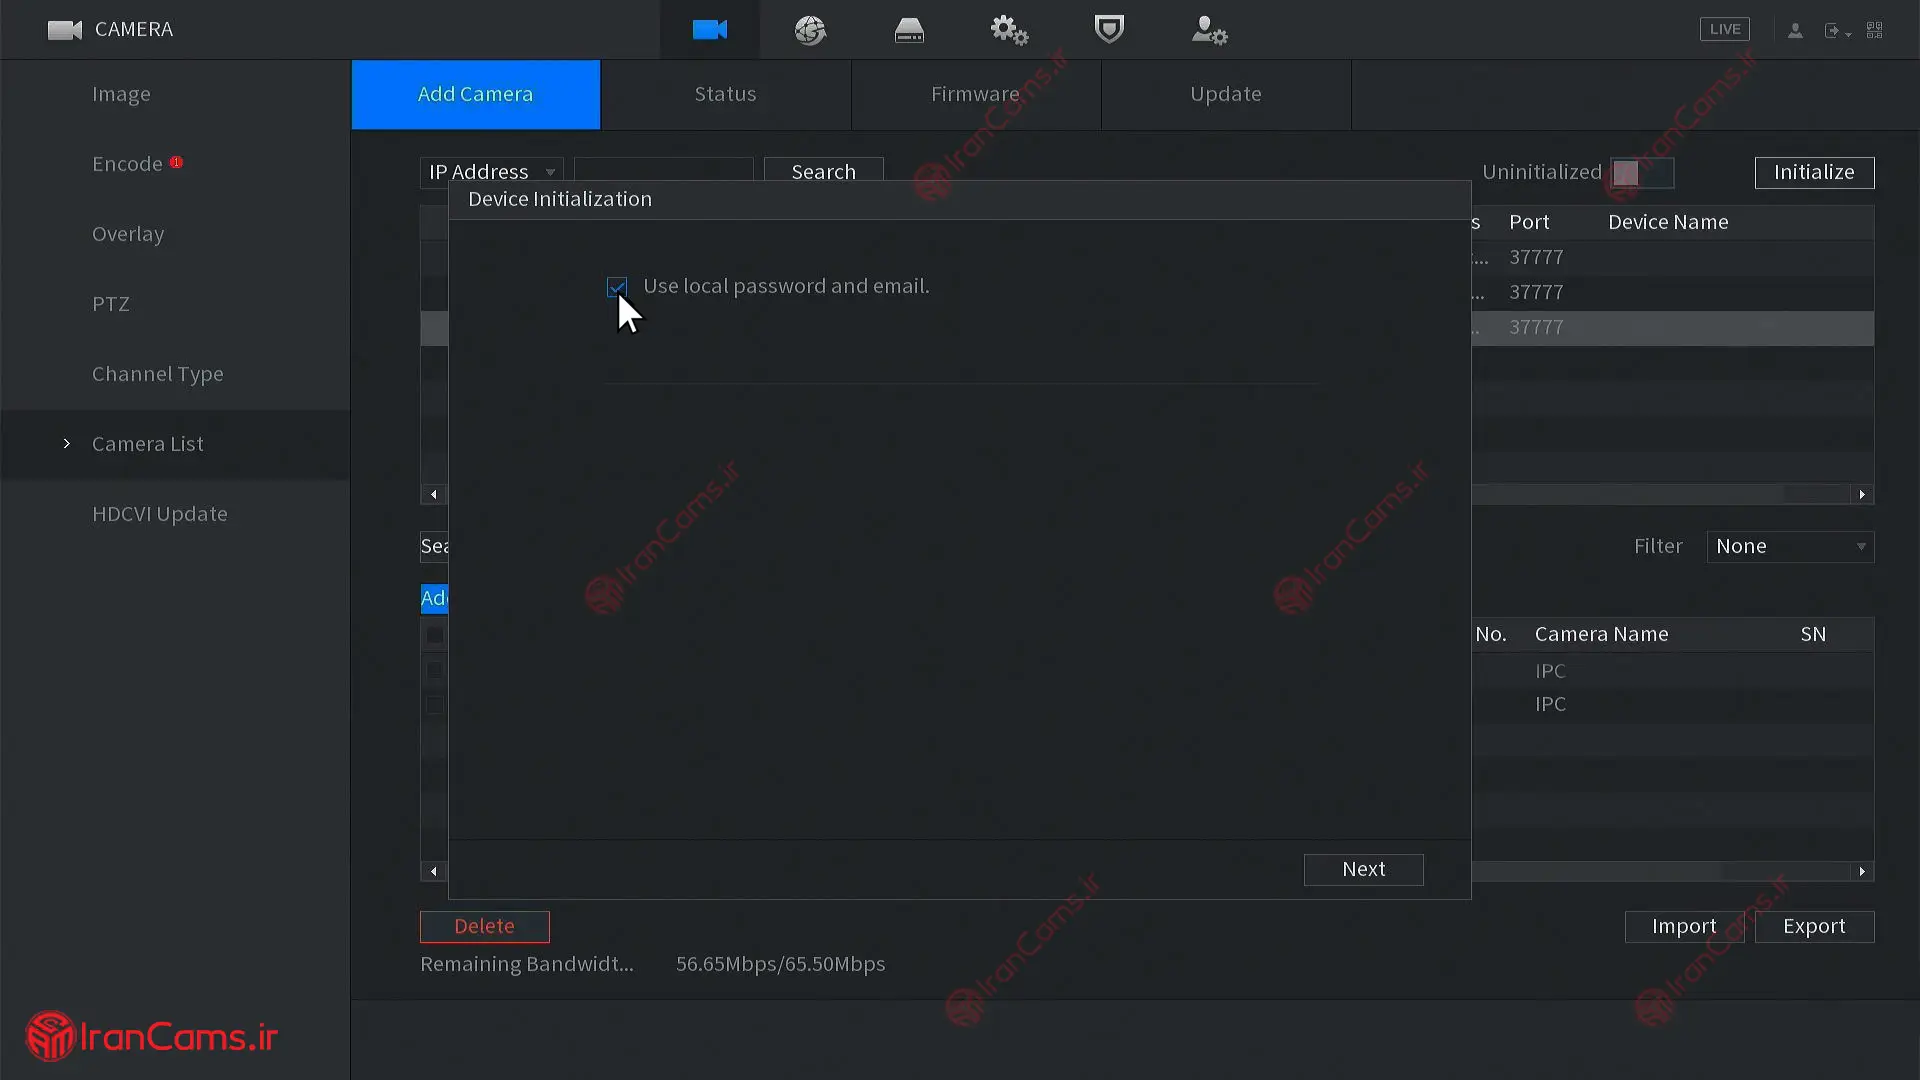Screen dimensions: 1920x1080
Task: Switch to the Status tab
Action: pos(725,94)
